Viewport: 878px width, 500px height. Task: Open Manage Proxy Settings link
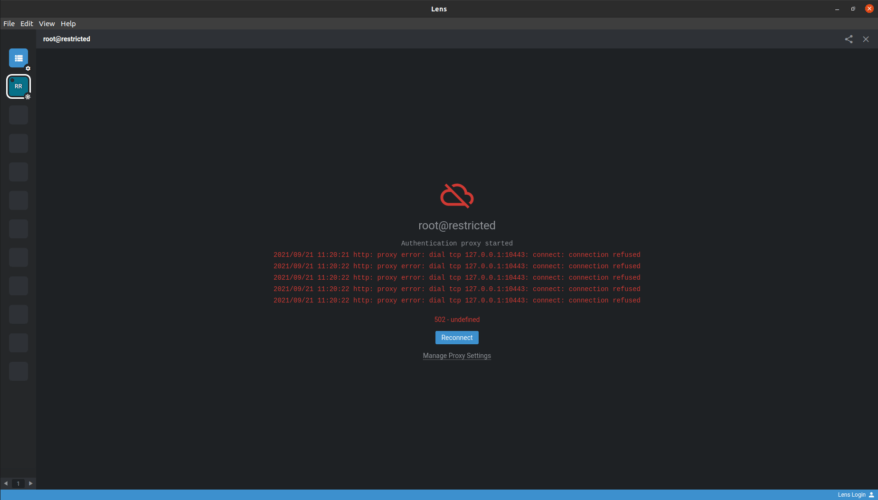click(x=457, y=356)
